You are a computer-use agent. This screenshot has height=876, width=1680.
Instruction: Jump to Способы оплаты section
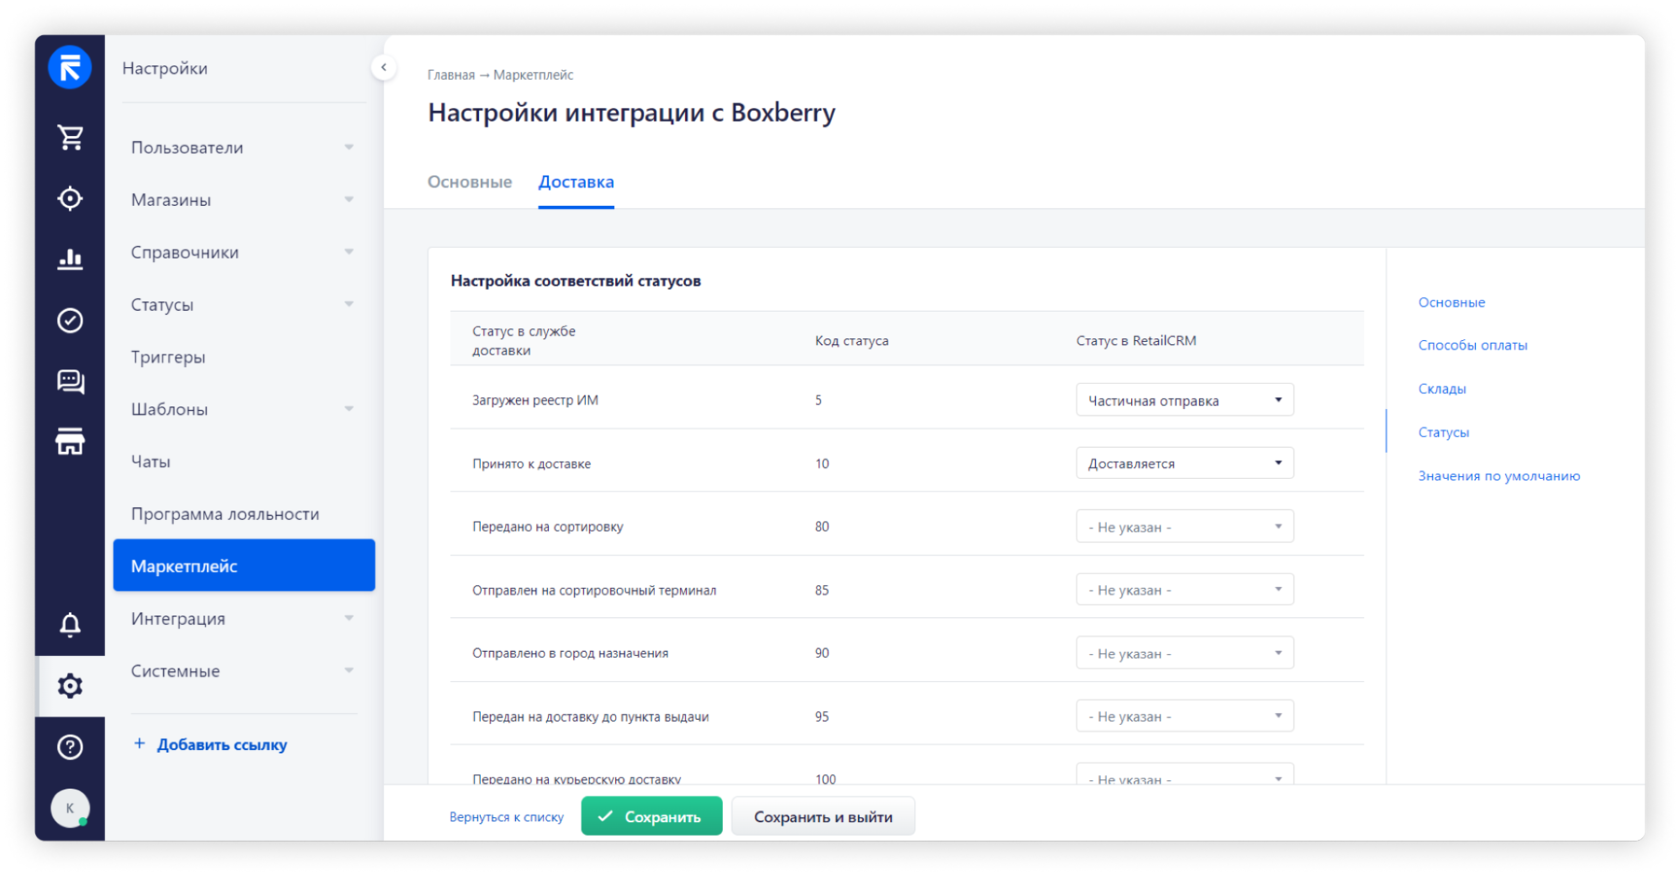click(1472, 345)
